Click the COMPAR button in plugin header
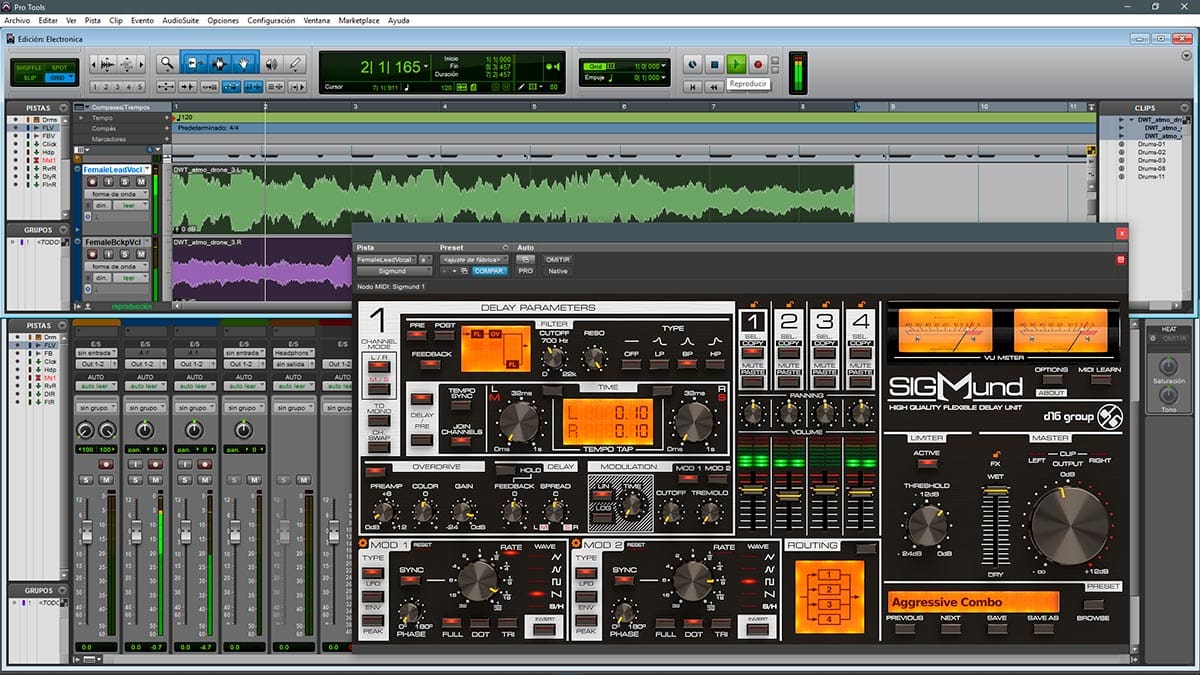 point(490,271)
